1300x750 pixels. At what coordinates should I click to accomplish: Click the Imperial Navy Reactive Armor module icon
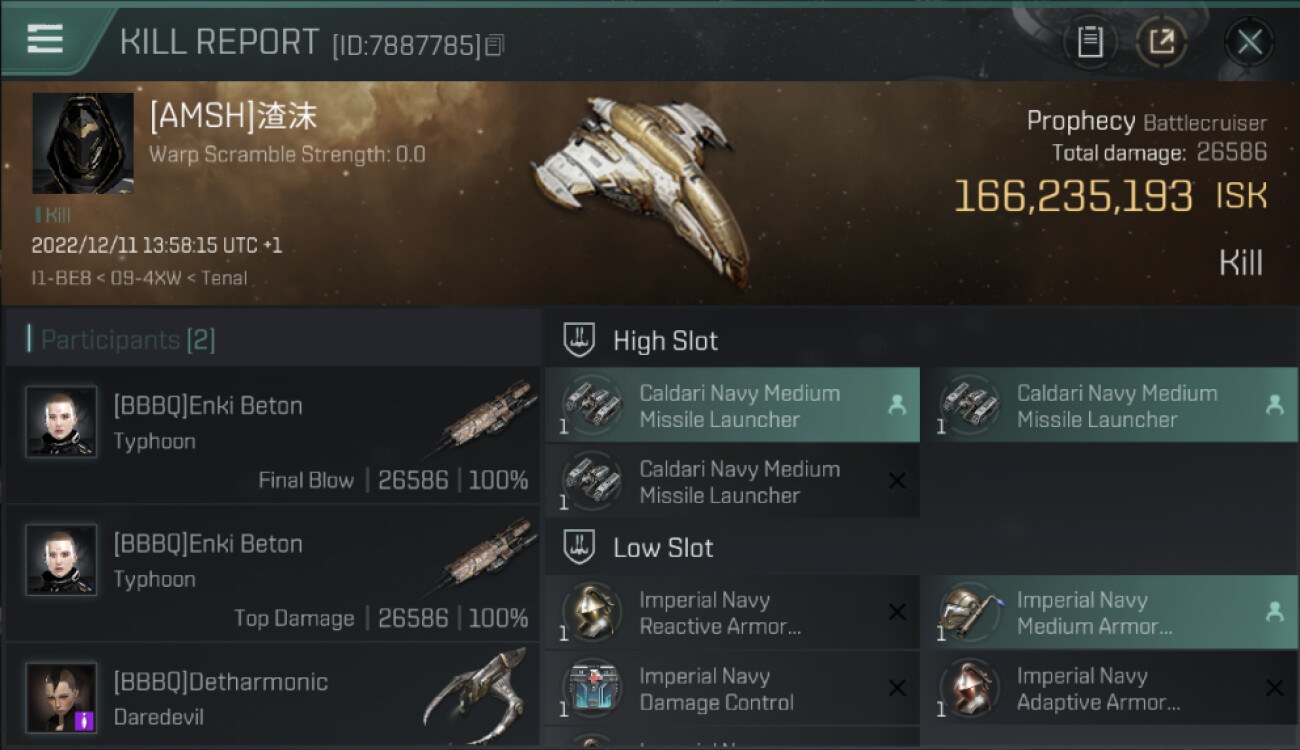(592, 612)
